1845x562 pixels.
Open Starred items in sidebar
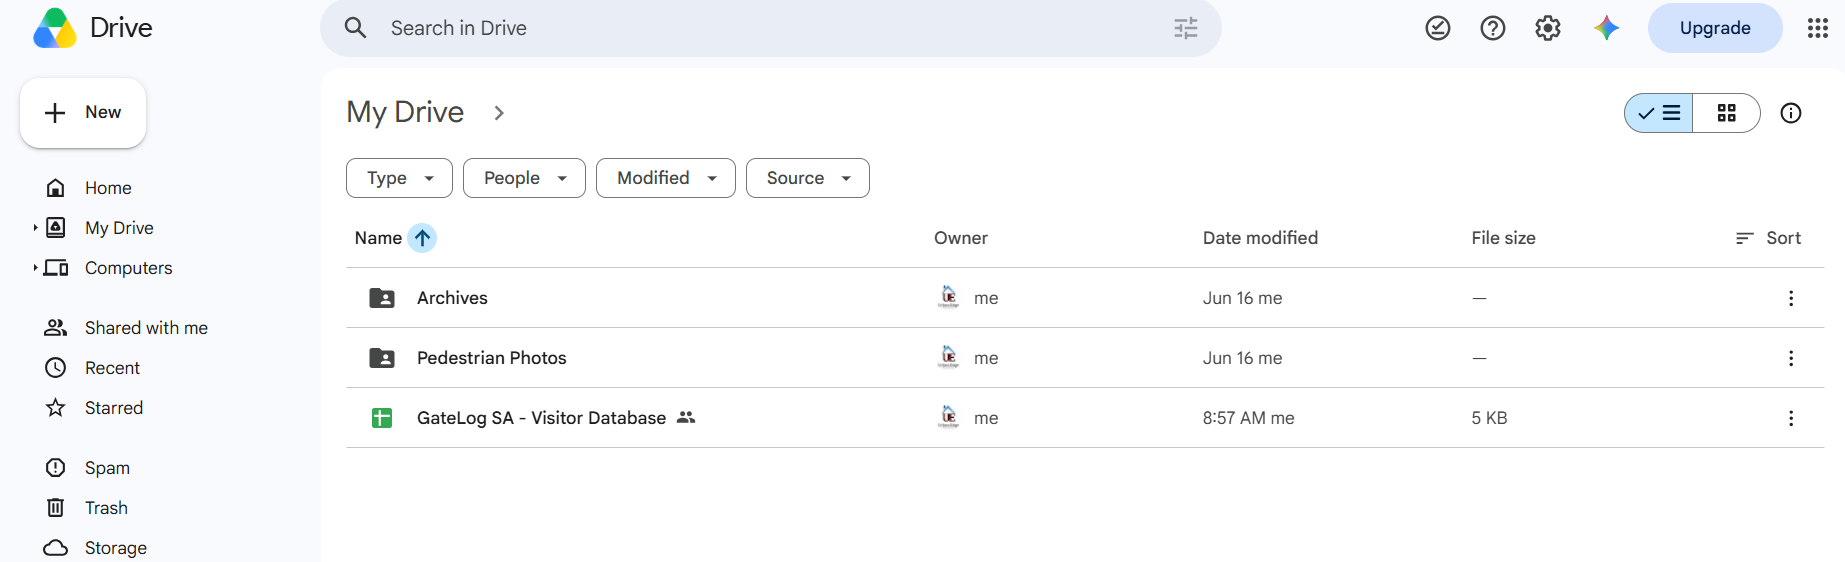coord(114,408)
